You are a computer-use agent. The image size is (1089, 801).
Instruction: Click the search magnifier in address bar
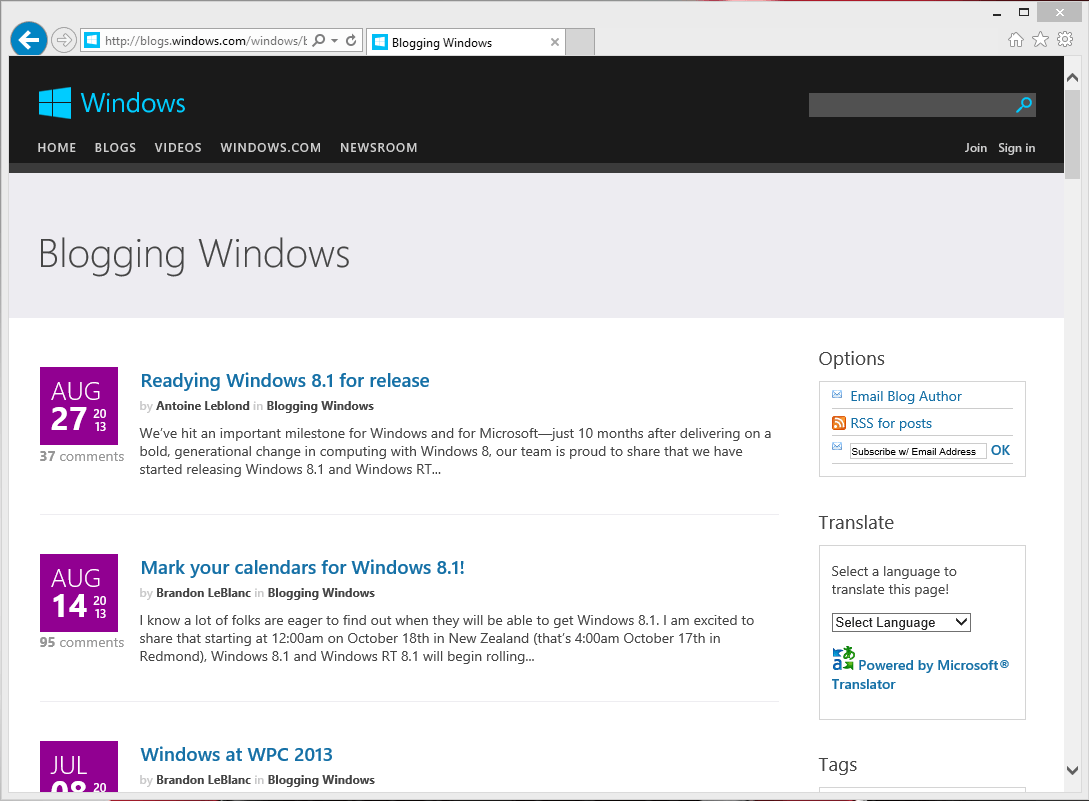click(319, 40)
